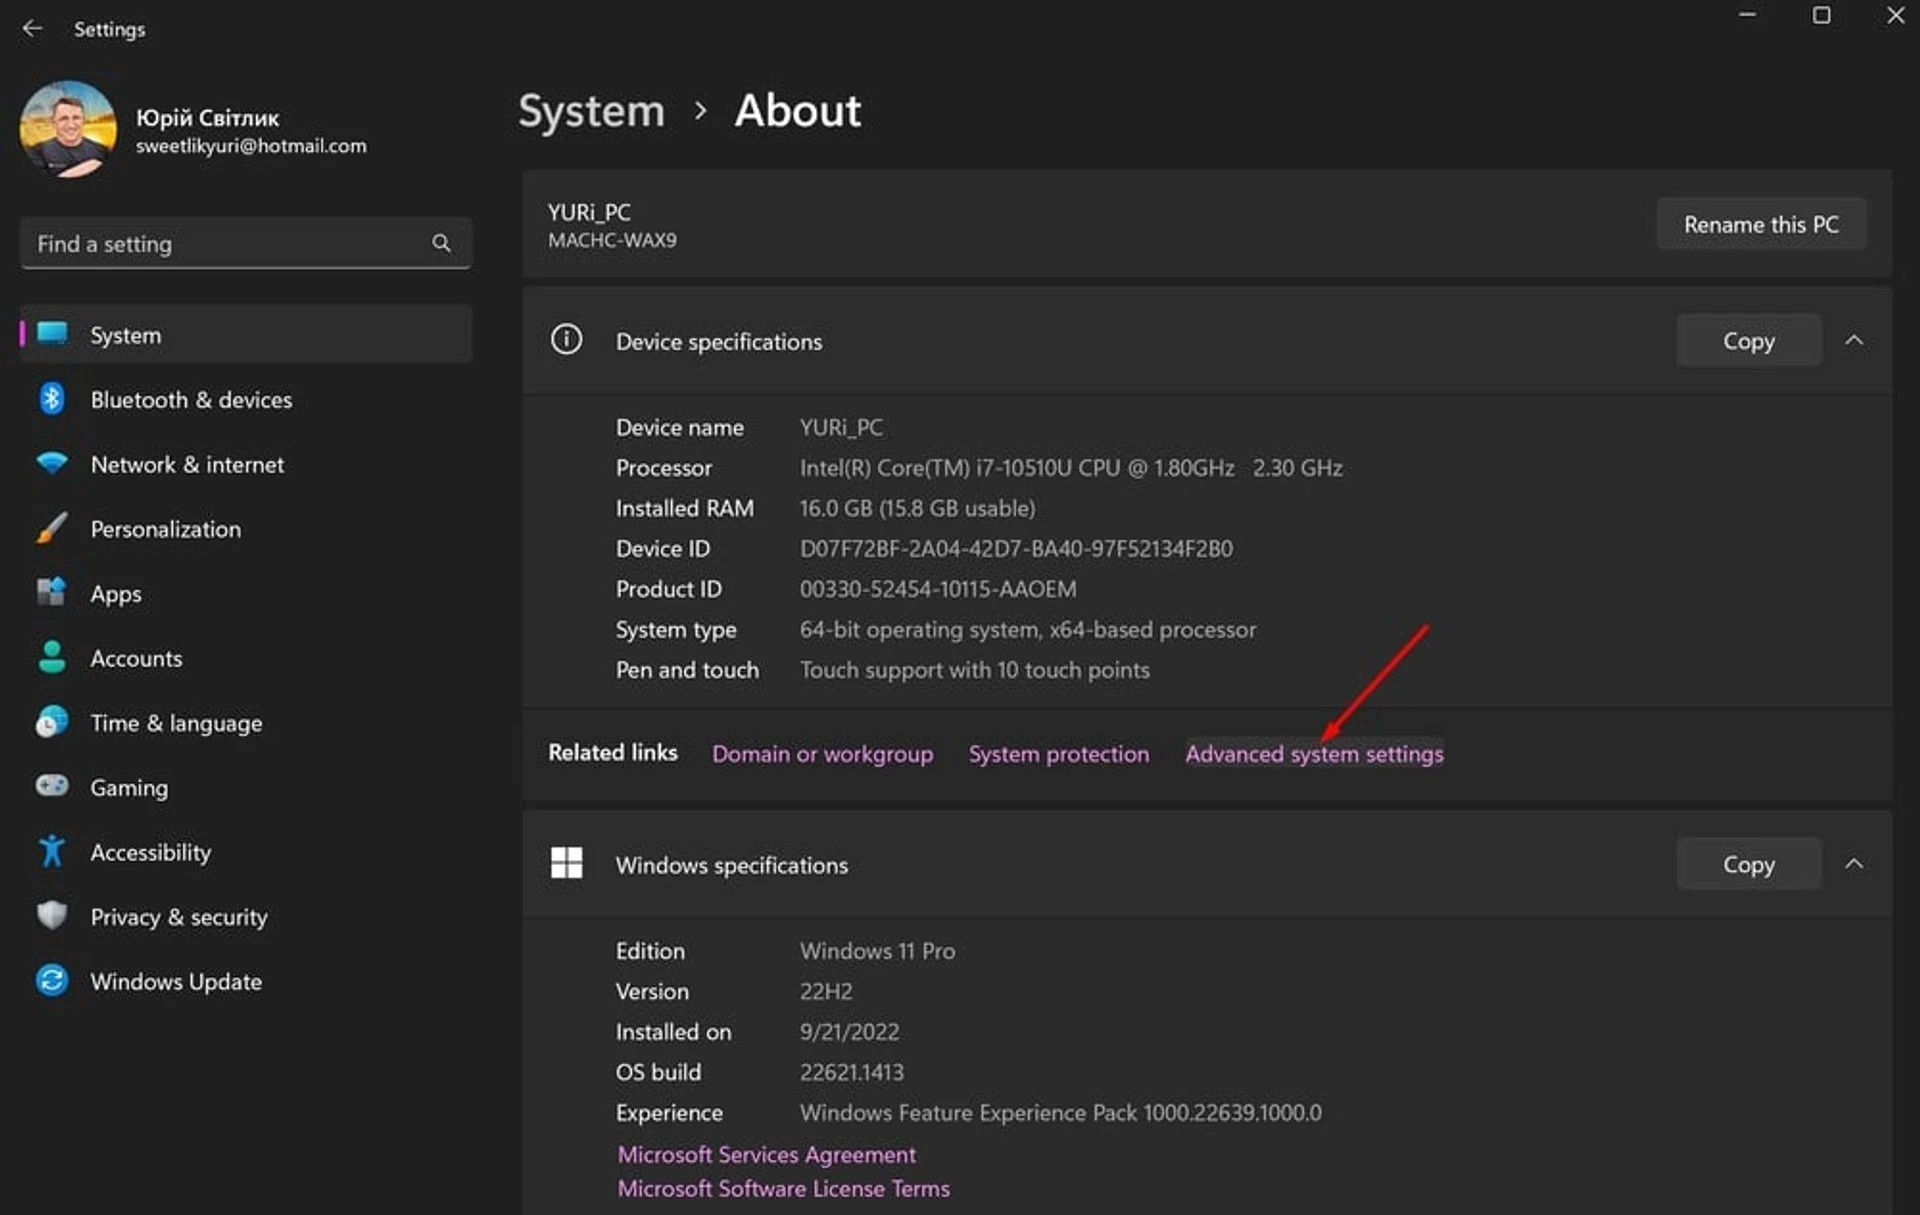Open Gaming settings label
Viewport: 1920px width, 1215px height.
tap(129, 788)
